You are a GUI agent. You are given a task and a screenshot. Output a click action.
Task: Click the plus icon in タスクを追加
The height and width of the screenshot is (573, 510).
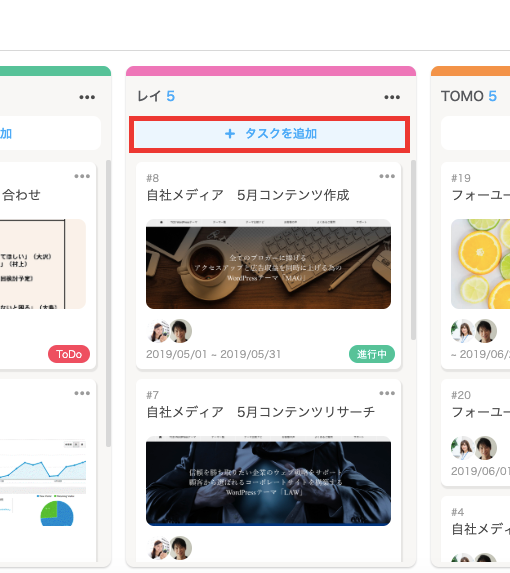coord(230,134)
